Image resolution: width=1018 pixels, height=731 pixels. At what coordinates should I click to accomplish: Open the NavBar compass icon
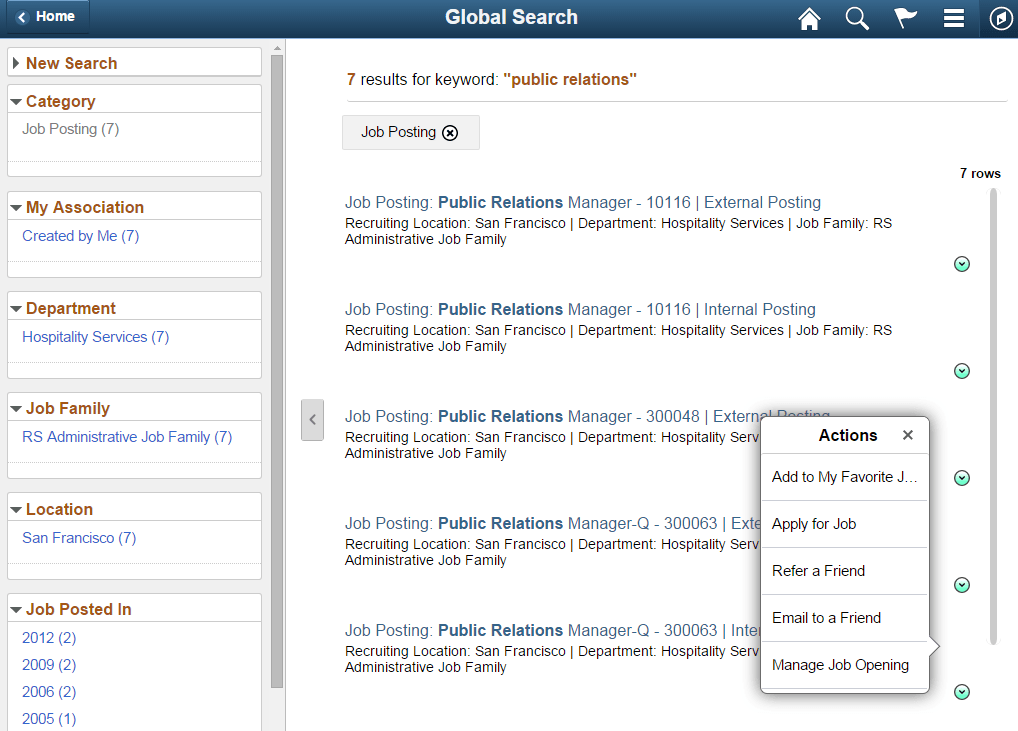(1000, 18)
